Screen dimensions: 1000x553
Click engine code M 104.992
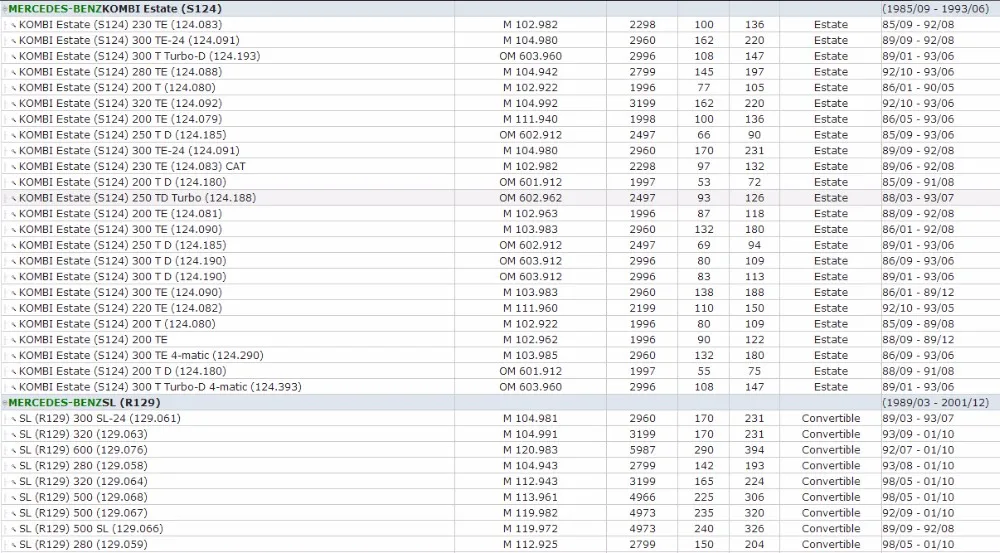(530, 103)
